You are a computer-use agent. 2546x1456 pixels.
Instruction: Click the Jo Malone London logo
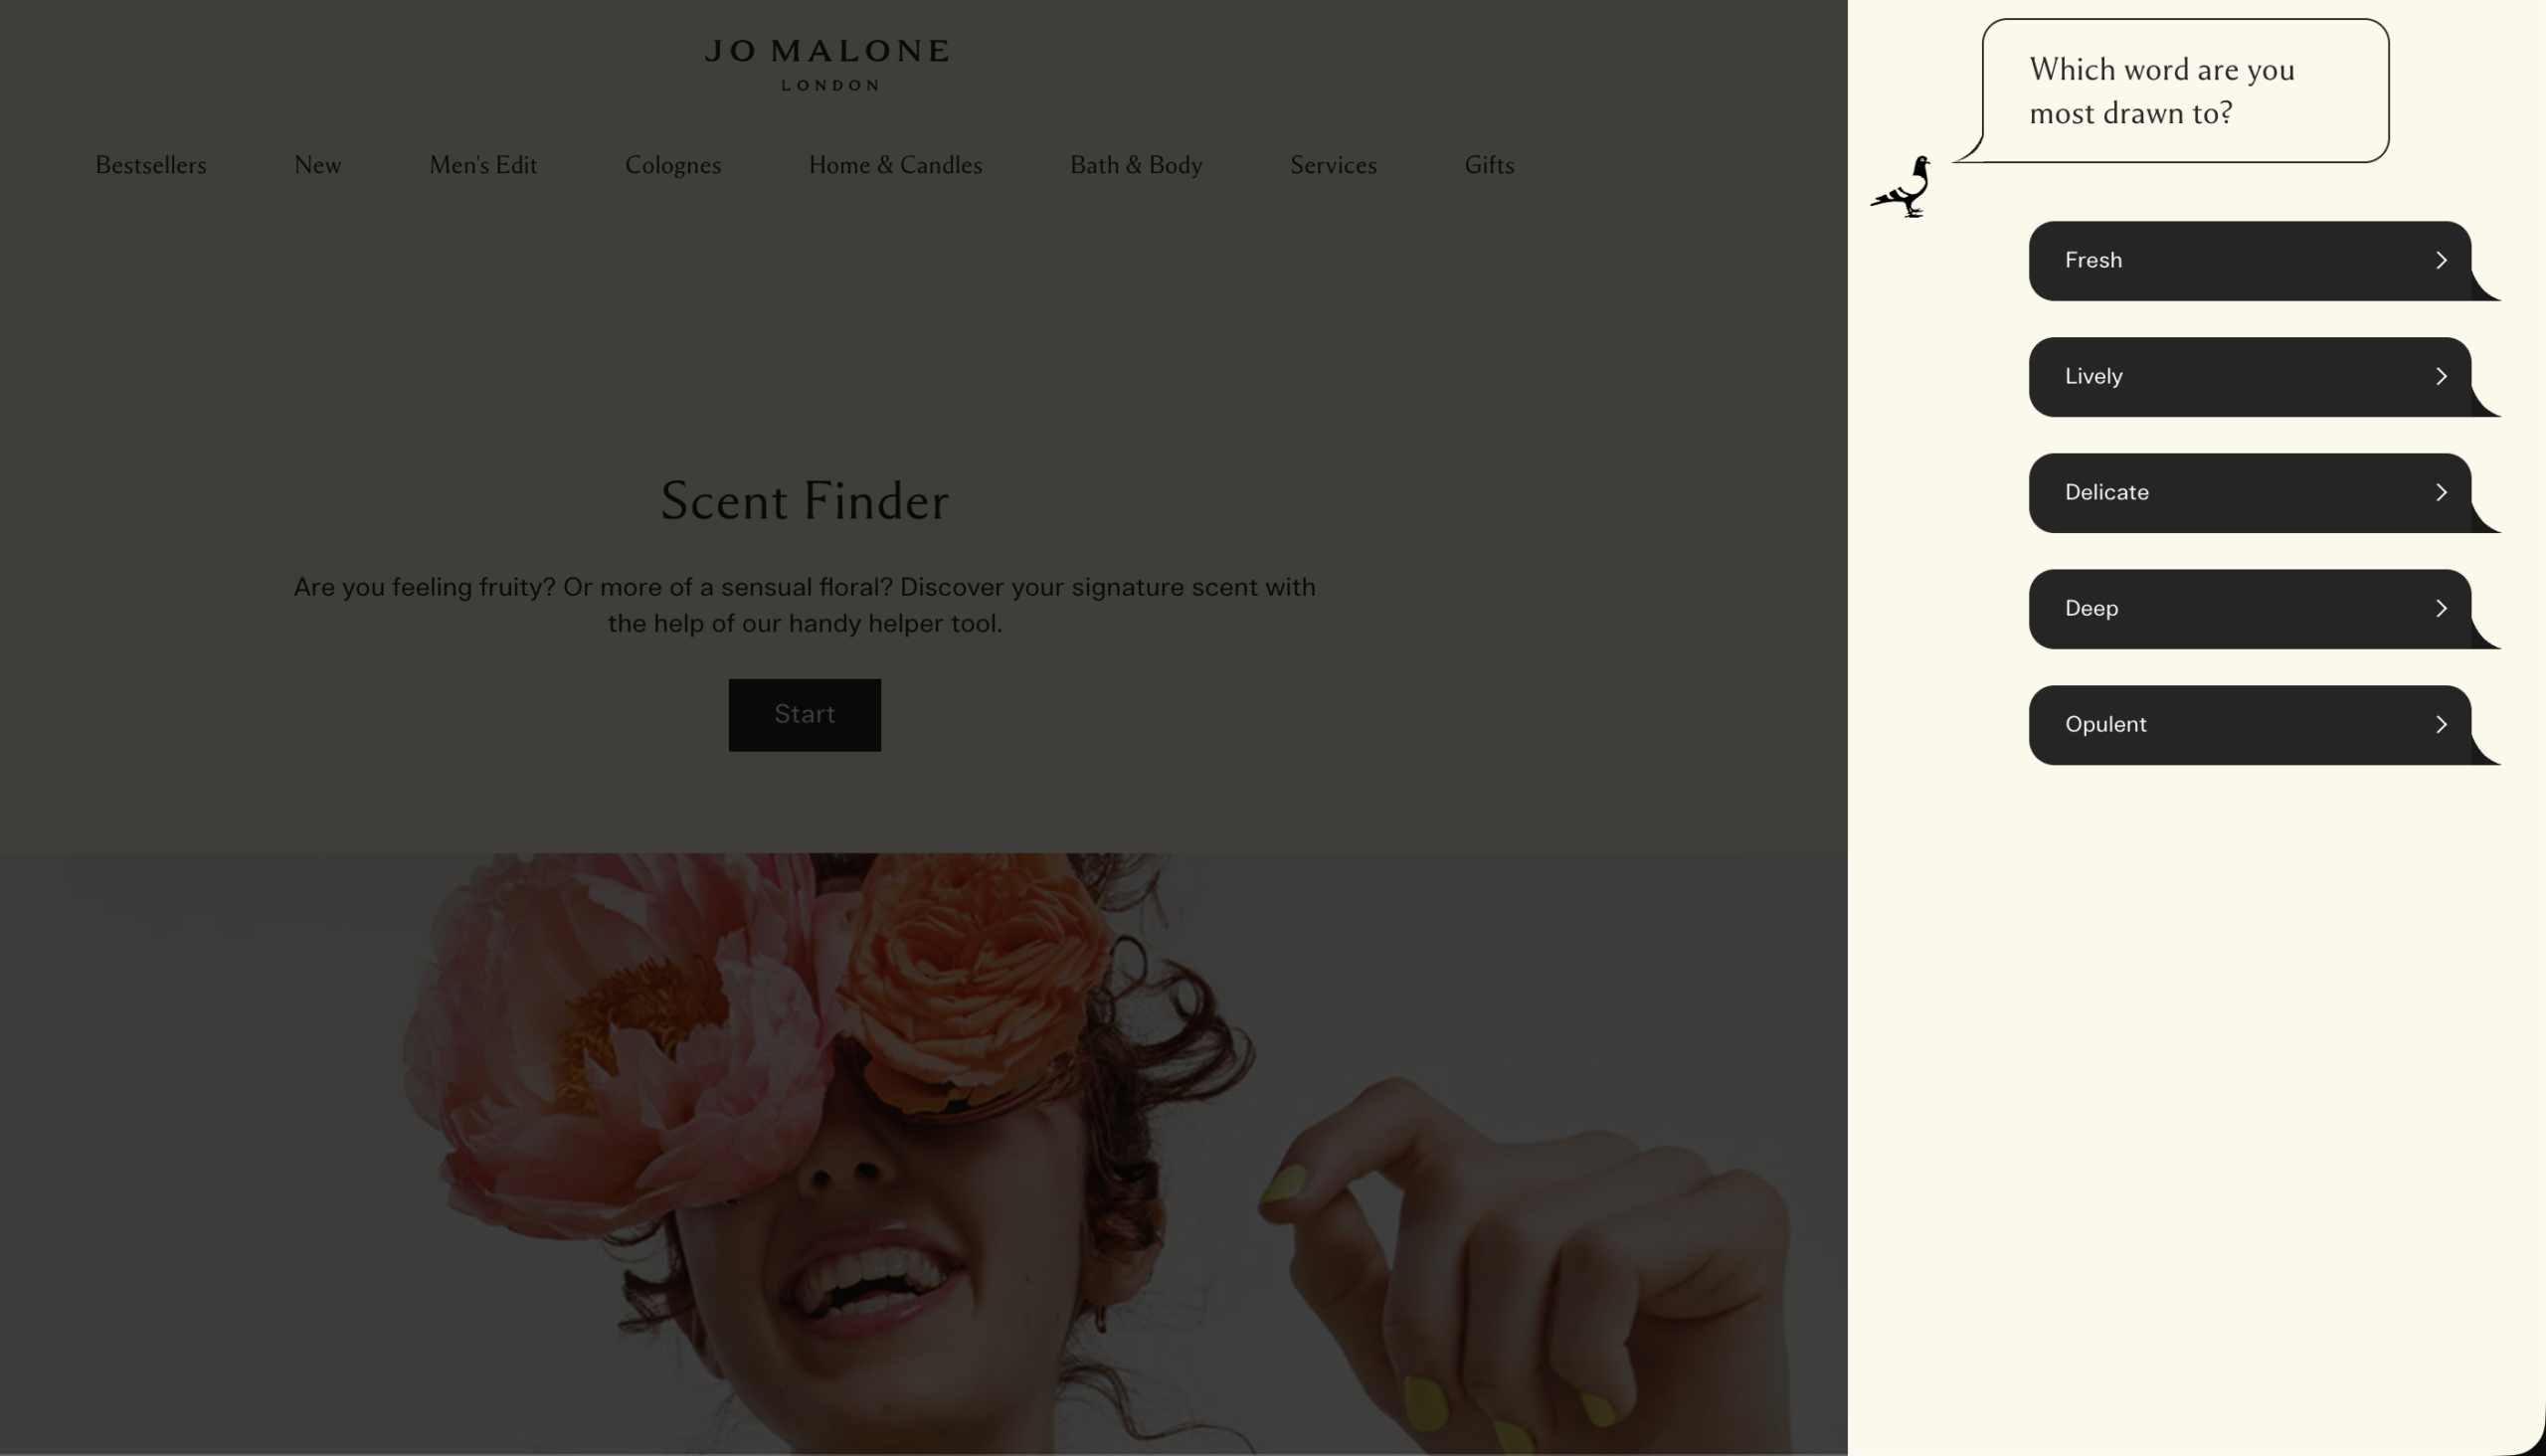click(828, 65)
